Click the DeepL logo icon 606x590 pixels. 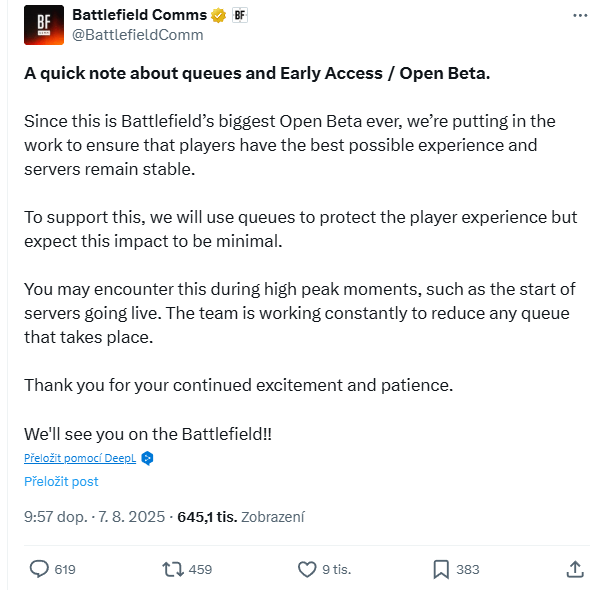[147, 458]
